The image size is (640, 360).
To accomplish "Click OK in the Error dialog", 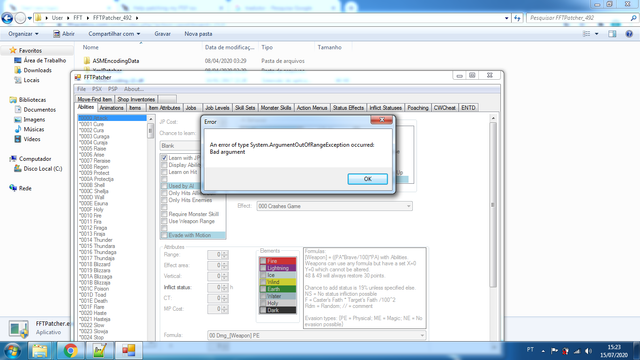I will tap(367, 179).
